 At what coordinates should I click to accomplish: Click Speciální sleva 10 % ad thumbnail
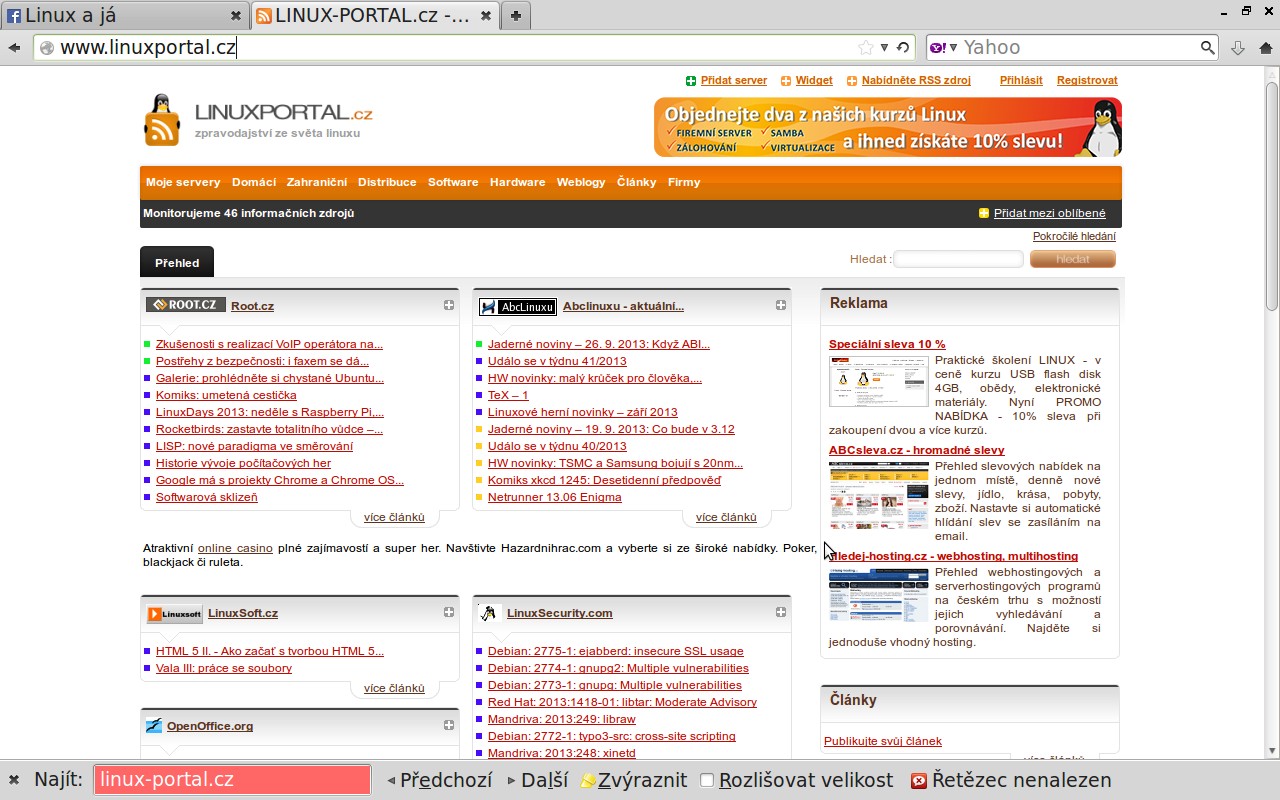(879, 380)
